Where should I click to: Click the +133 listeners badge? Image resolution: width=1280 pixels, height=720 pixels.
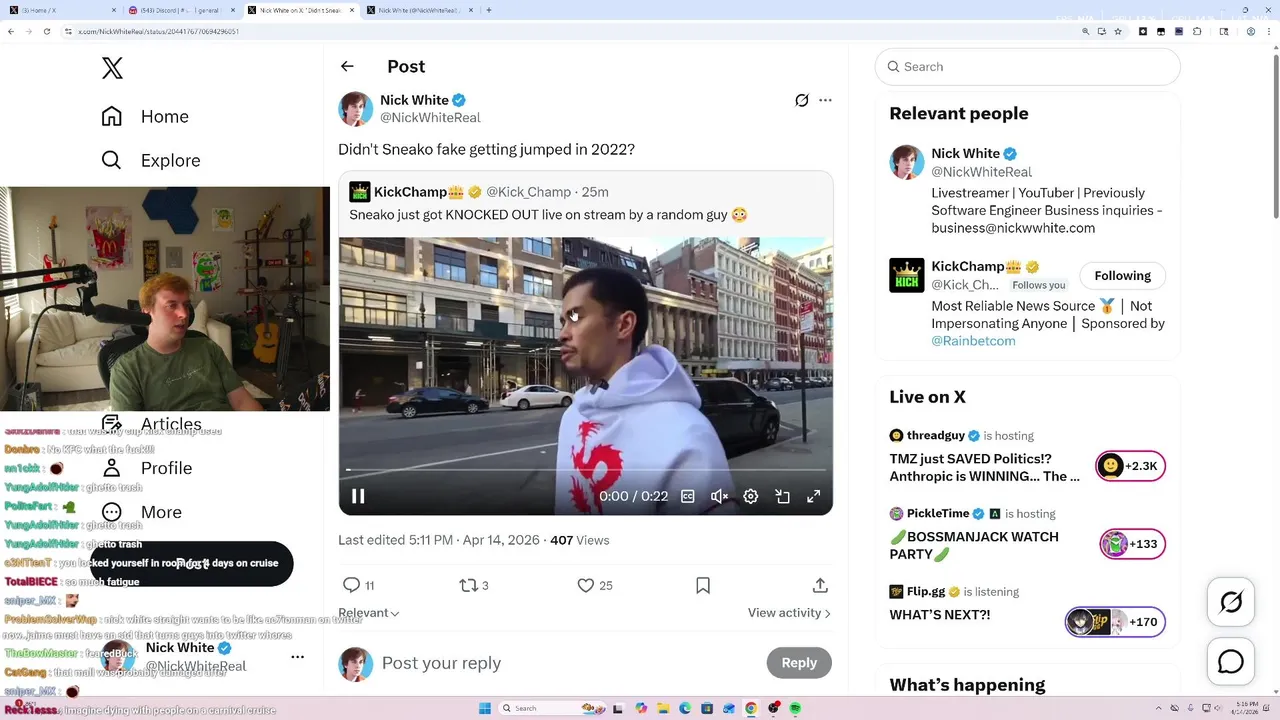(x=1132, y=544)
